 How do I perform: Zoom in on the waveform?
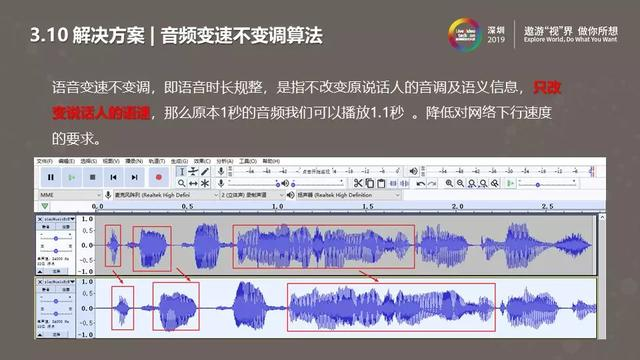[449, 183]
